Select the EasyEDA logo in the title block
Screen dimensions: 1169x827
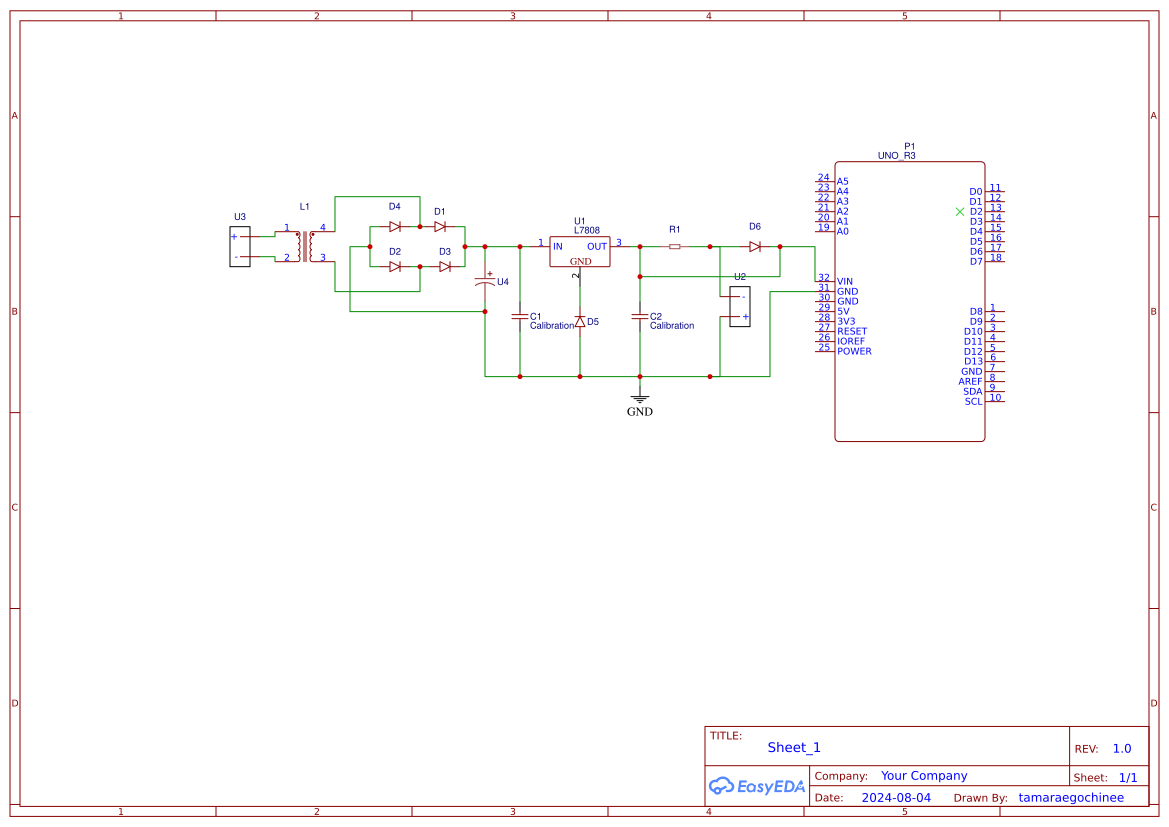click(757, 786)
